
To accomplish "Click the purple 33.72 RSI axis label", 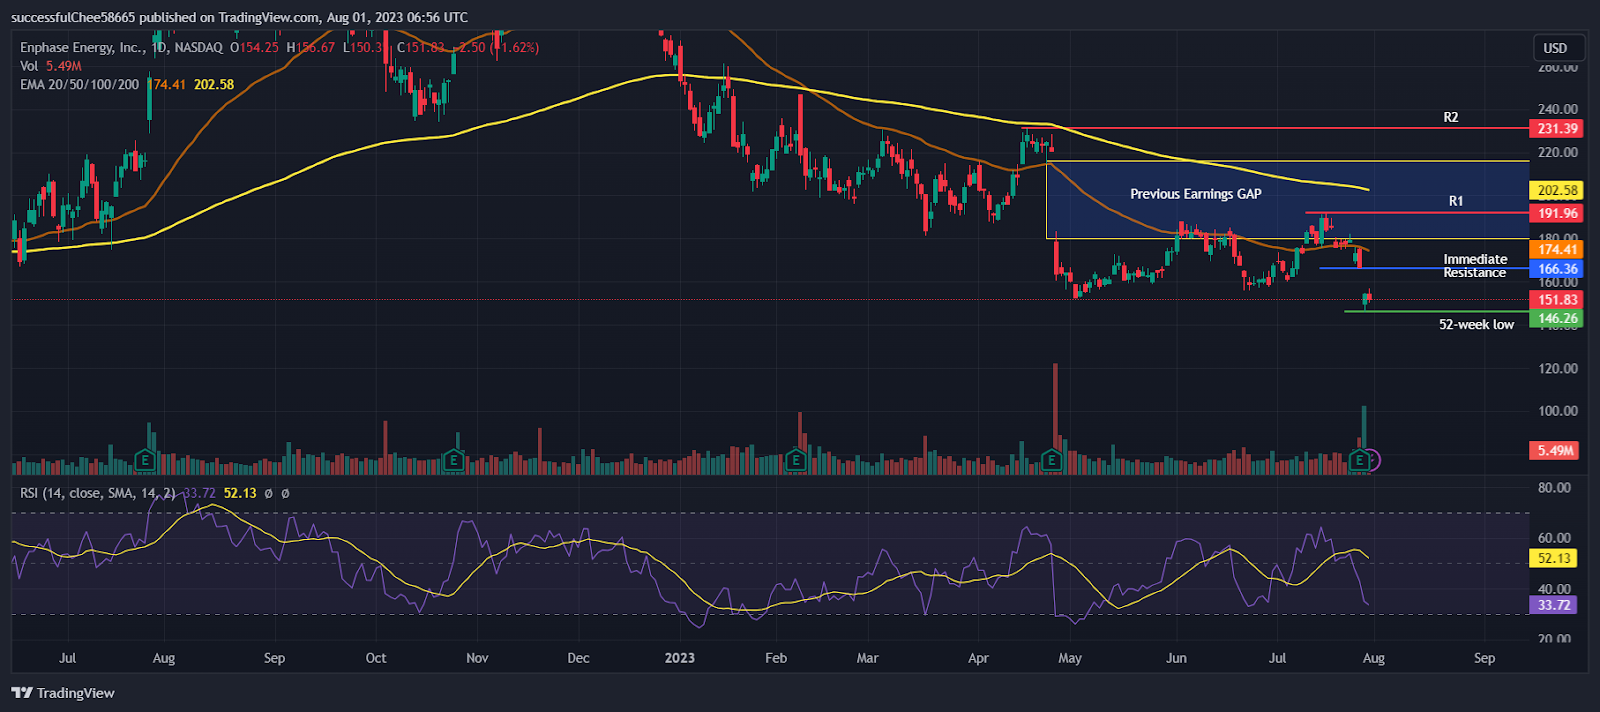I will pyautogui.click(x=1553, y=605).
